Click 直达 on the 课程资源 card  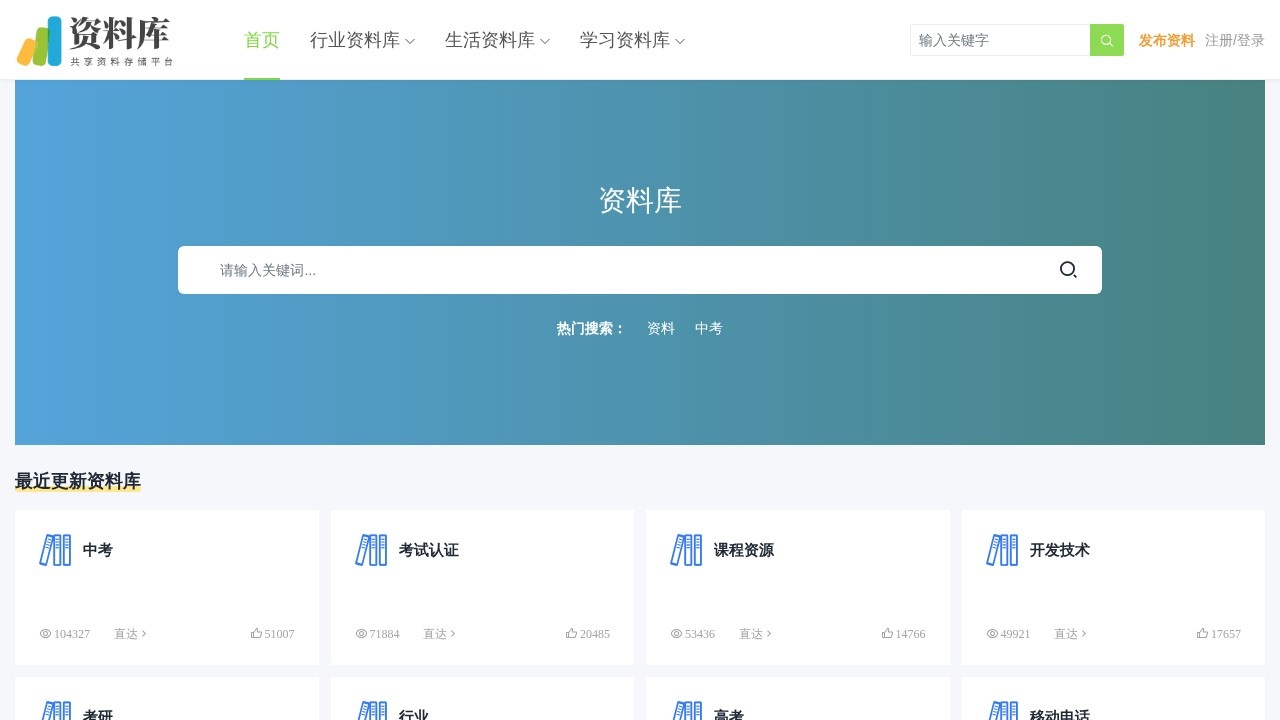[x=754, y=634]
